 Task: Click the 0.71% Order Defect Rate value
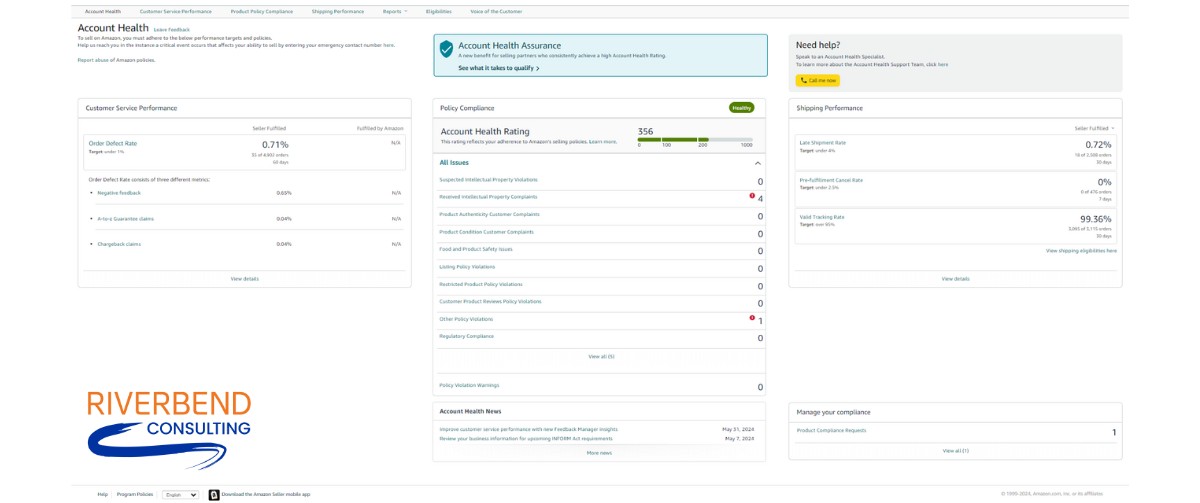click(x=275, y=145)
